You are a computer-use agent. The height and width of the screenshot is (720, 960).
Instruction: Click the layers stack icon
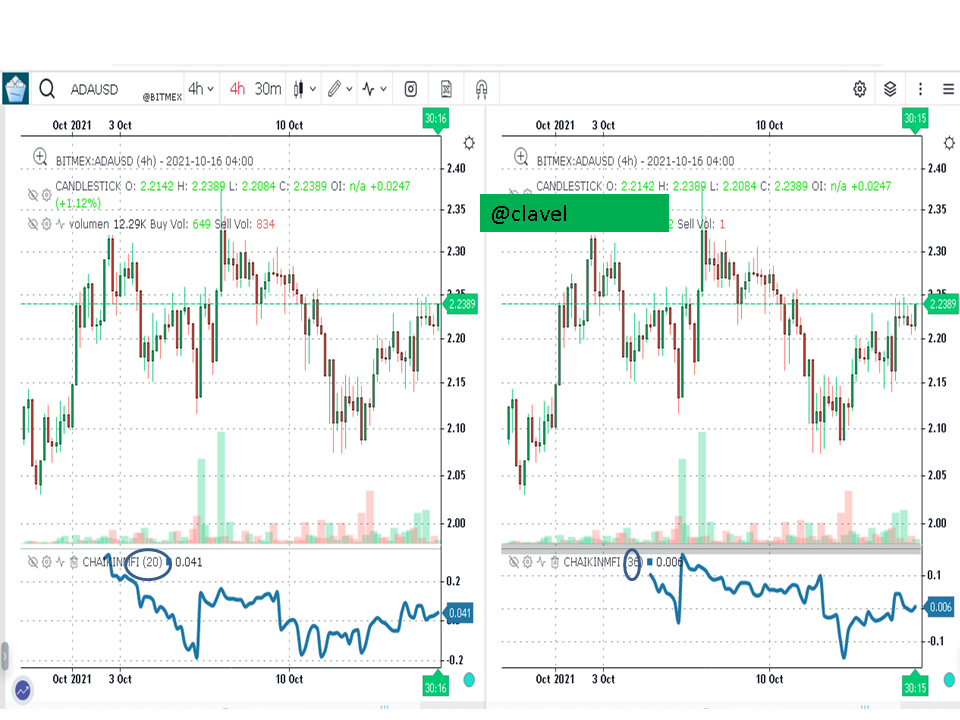click(890, 89)
